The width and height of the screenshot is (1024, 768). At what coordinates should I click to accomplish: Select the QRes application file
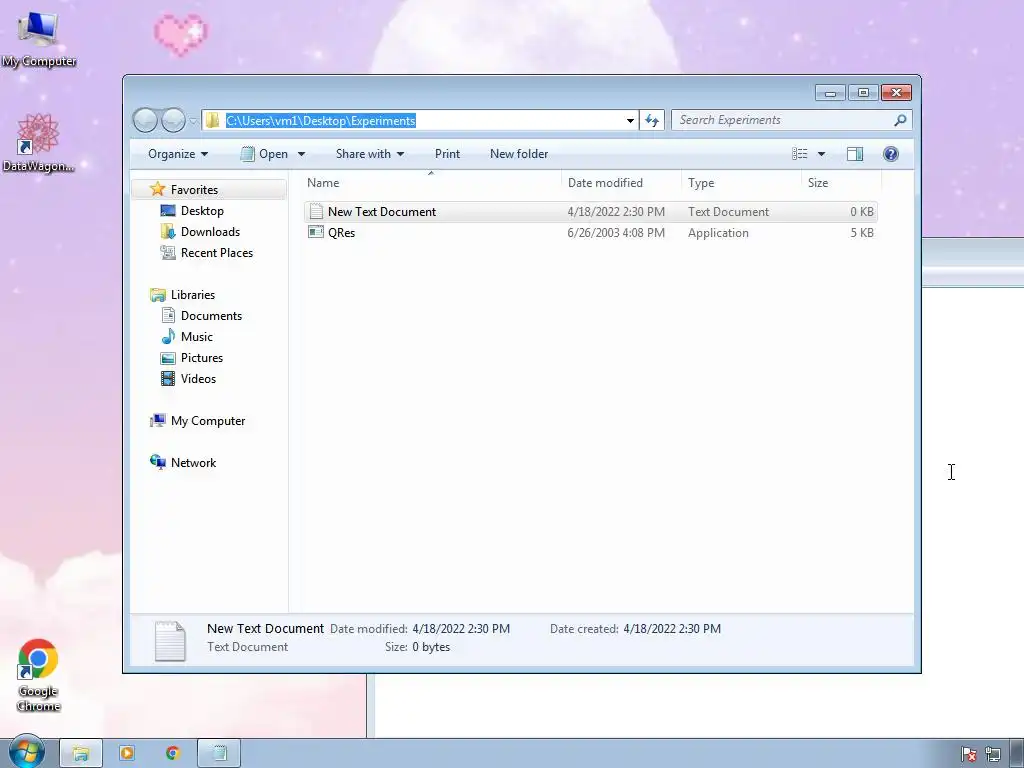[x=590, y=232]
